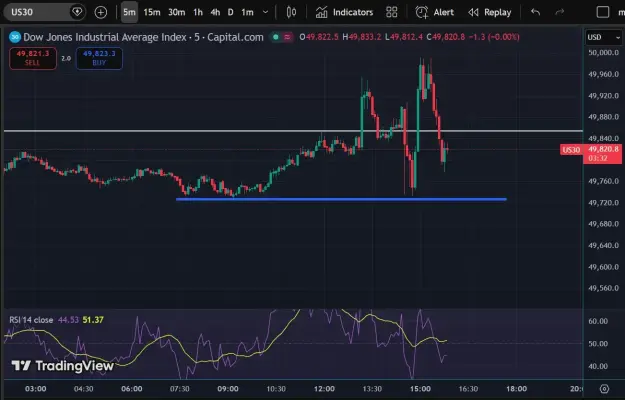Click the pink data mode icon
625x400 pixels.
point(287,37)
